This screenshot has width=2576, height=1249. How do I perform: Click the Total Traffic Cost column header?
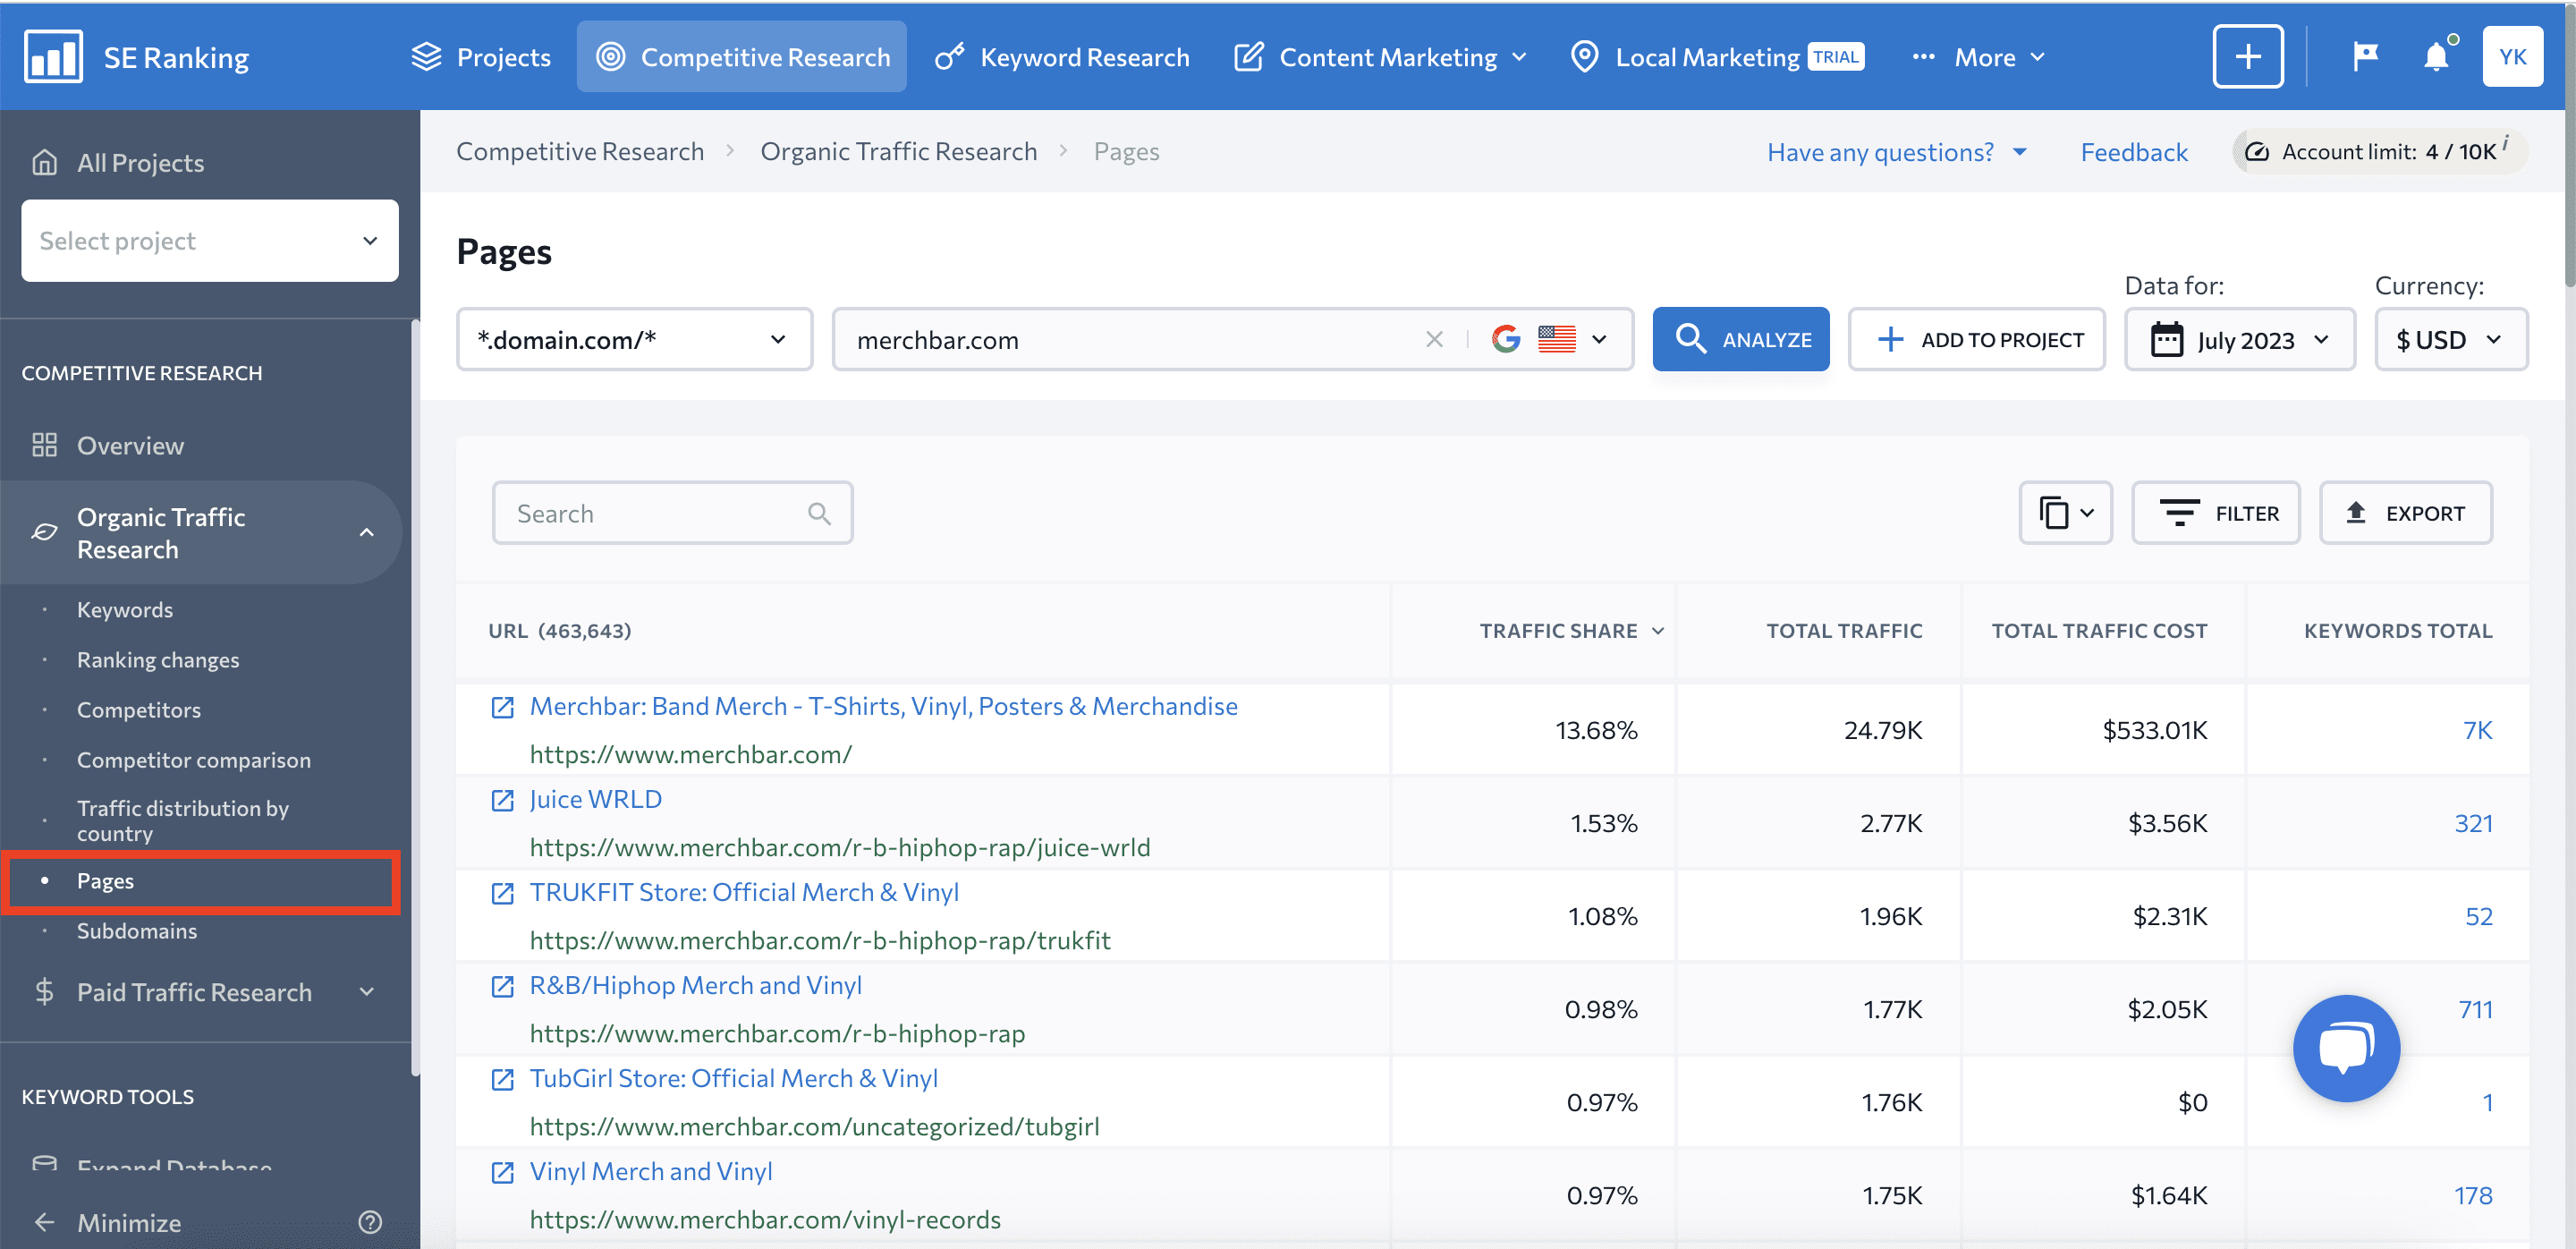2099,630
